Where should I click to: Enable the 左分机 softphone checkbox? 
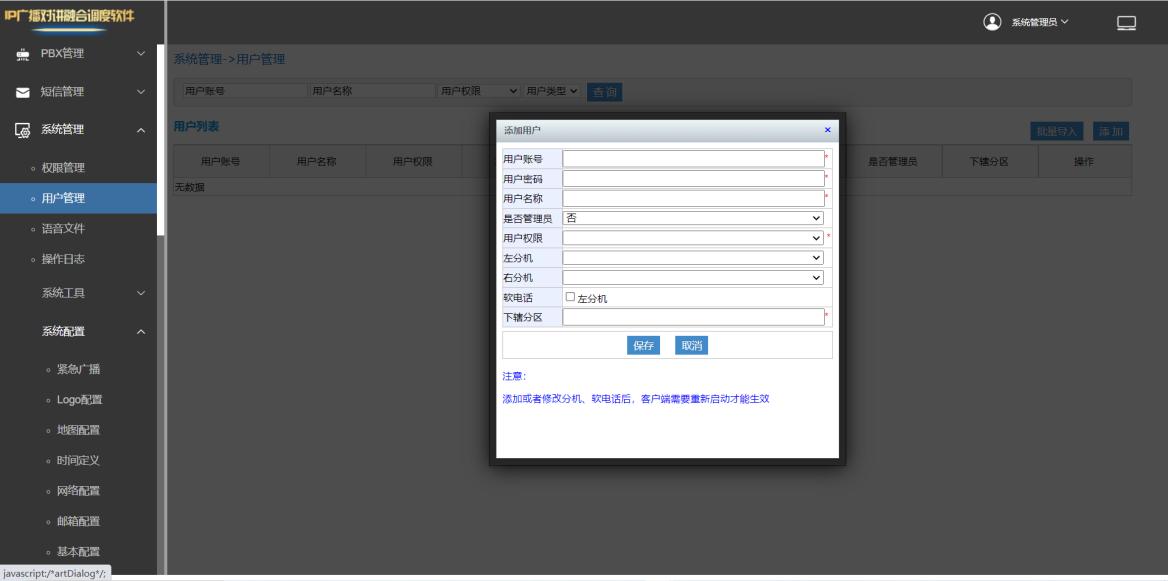tap(571, 297)
